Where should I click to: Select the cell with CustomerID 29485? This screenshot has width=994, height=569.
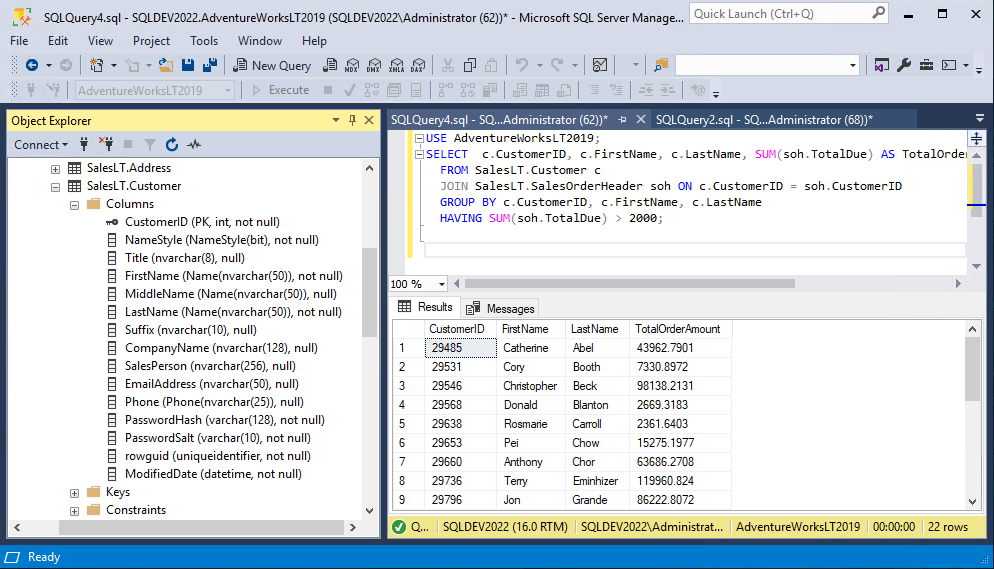(460, 348)
